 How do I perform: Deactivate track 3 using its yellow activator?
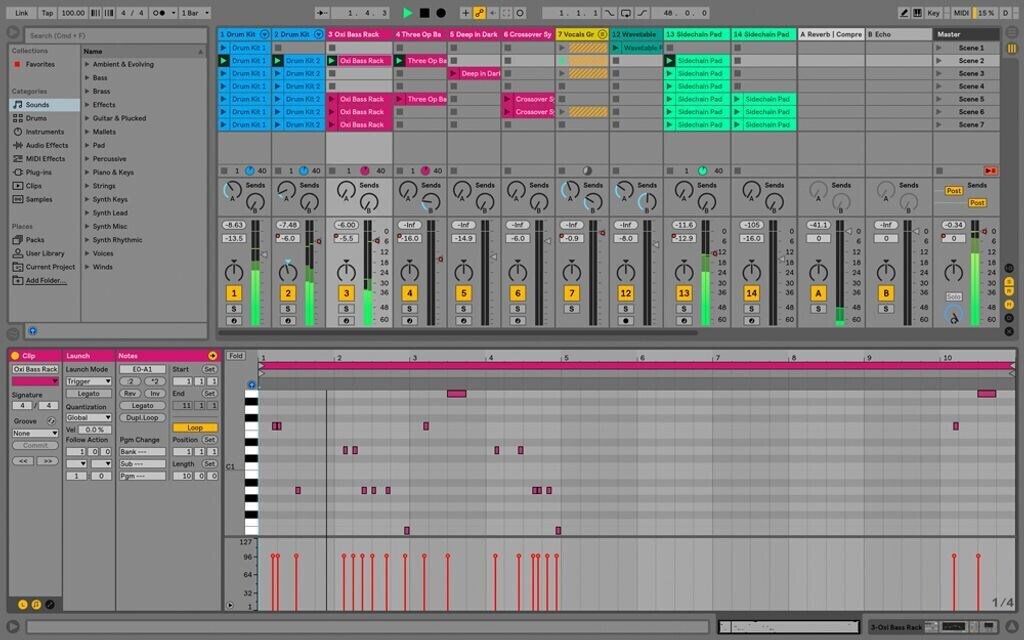pos(346,293)
